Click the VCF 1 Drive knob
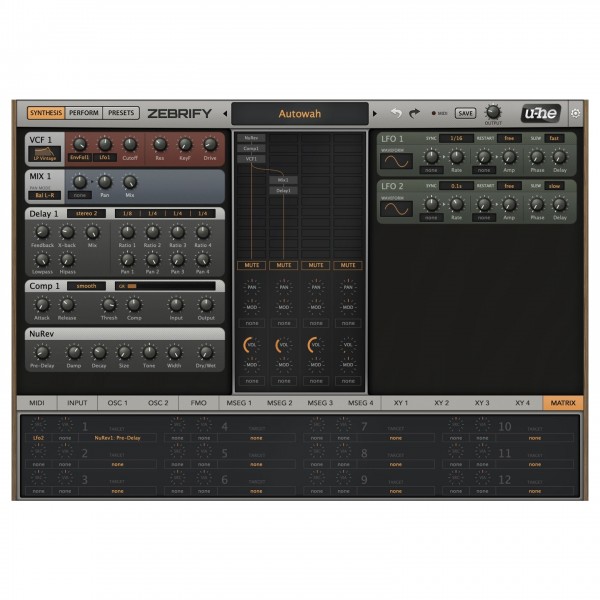 210,145
